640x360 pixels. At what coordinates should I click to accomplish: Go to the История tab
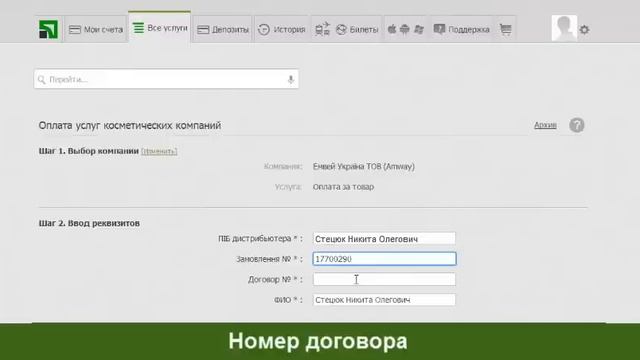282,29
